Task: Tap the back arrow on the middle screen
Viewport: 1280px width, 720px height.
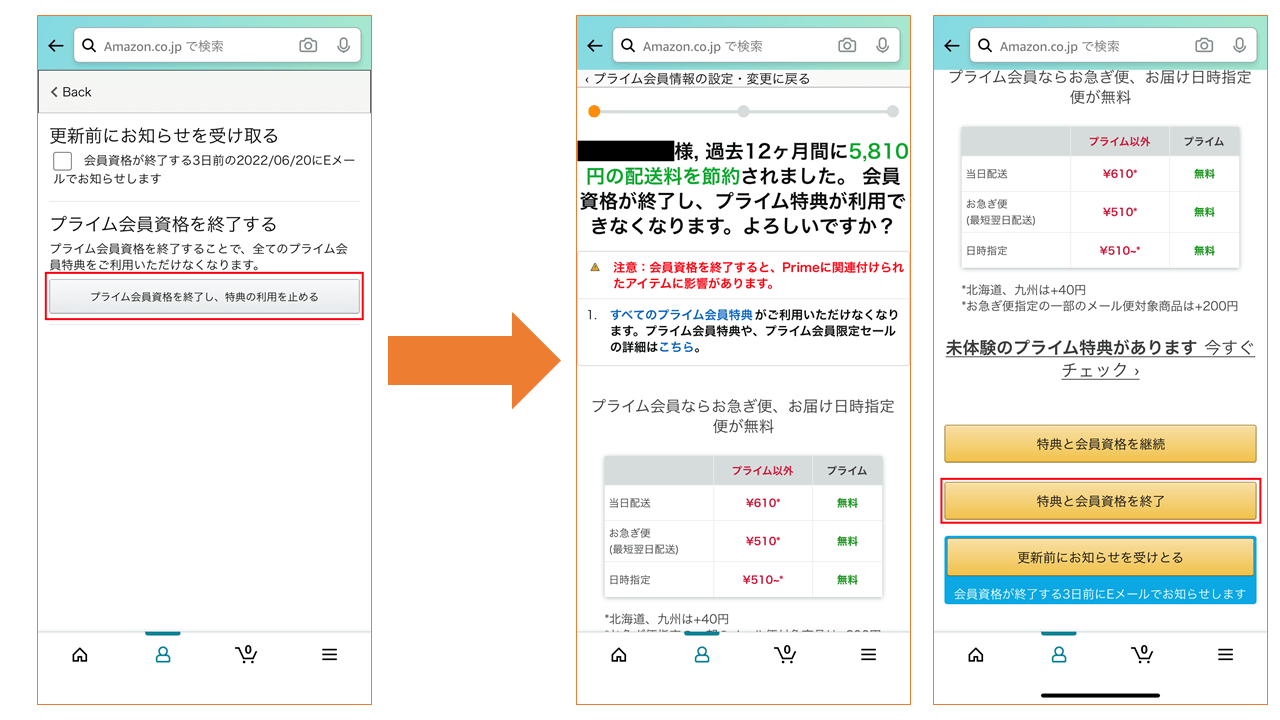Action: click(x=594, y=45)
